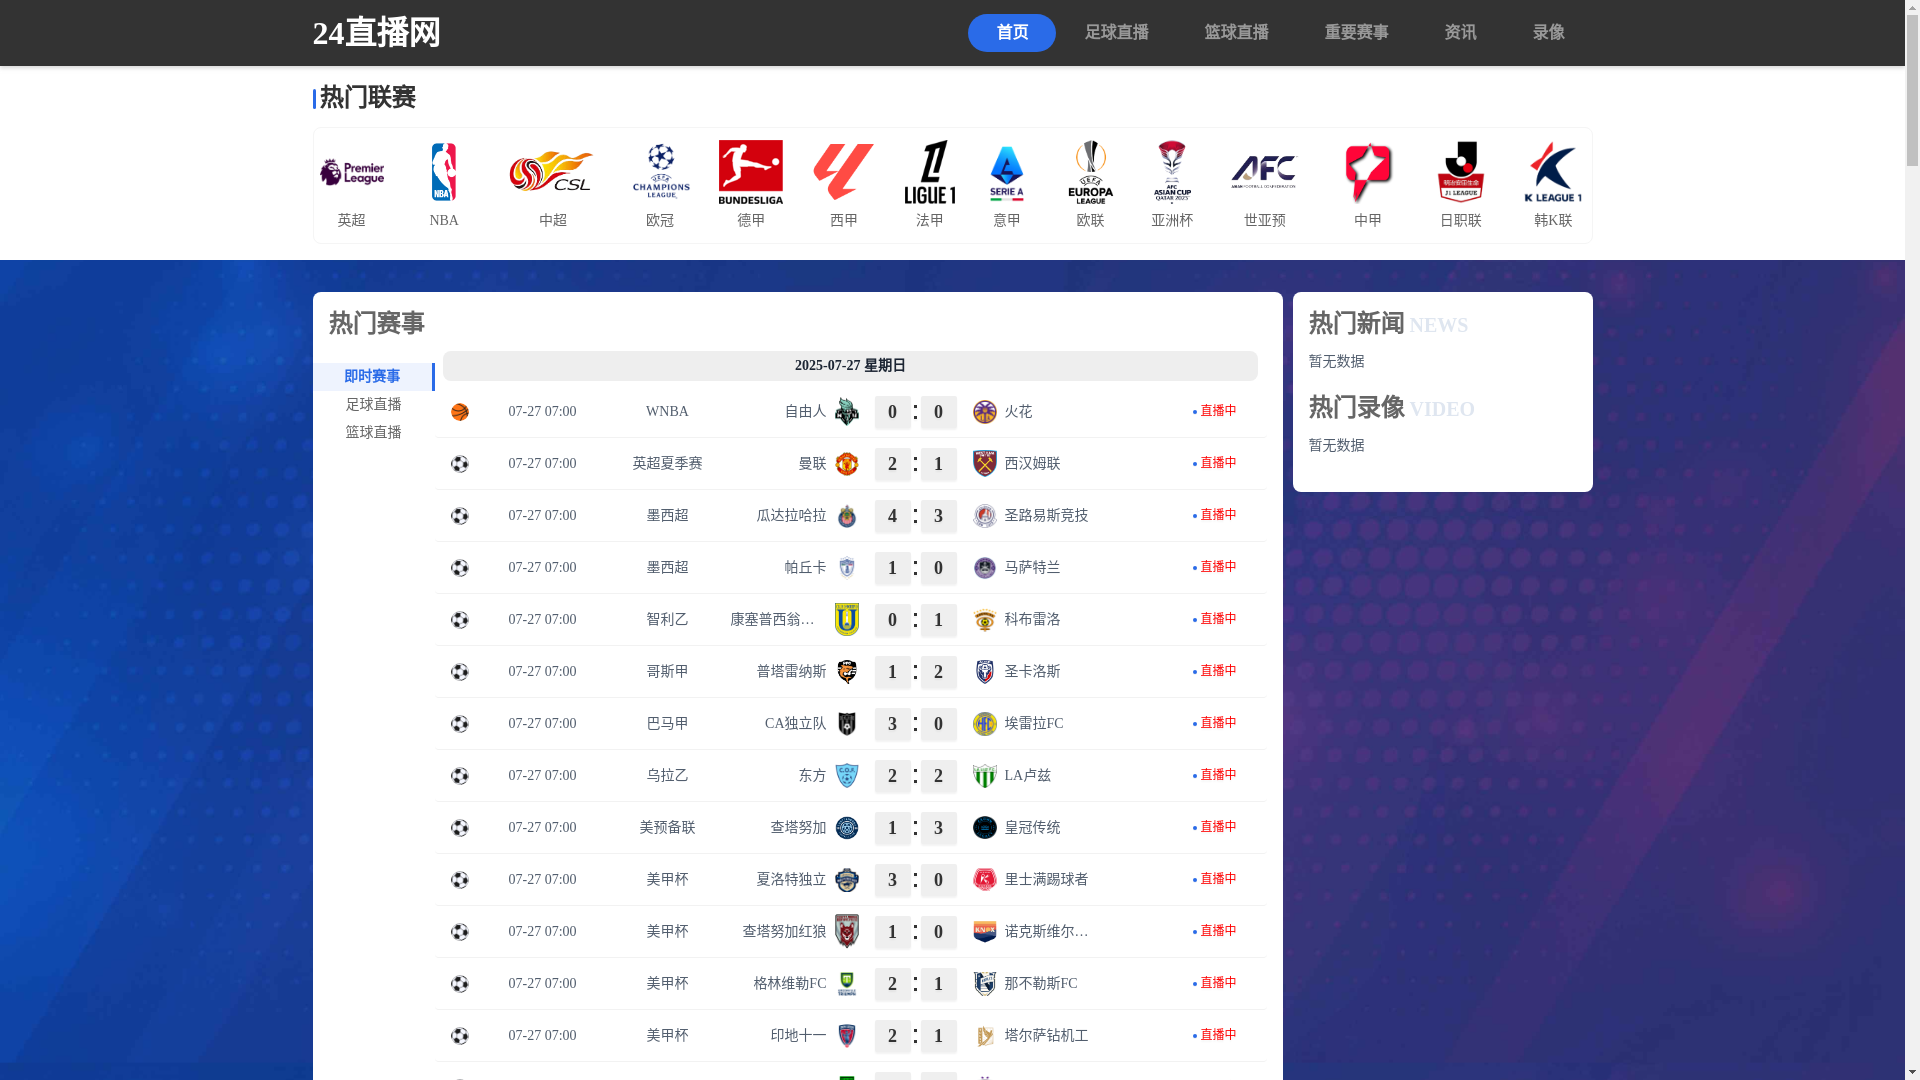Select 篮球直播 sidebar tab
1920x1080 pixels.
pos(373,433)
